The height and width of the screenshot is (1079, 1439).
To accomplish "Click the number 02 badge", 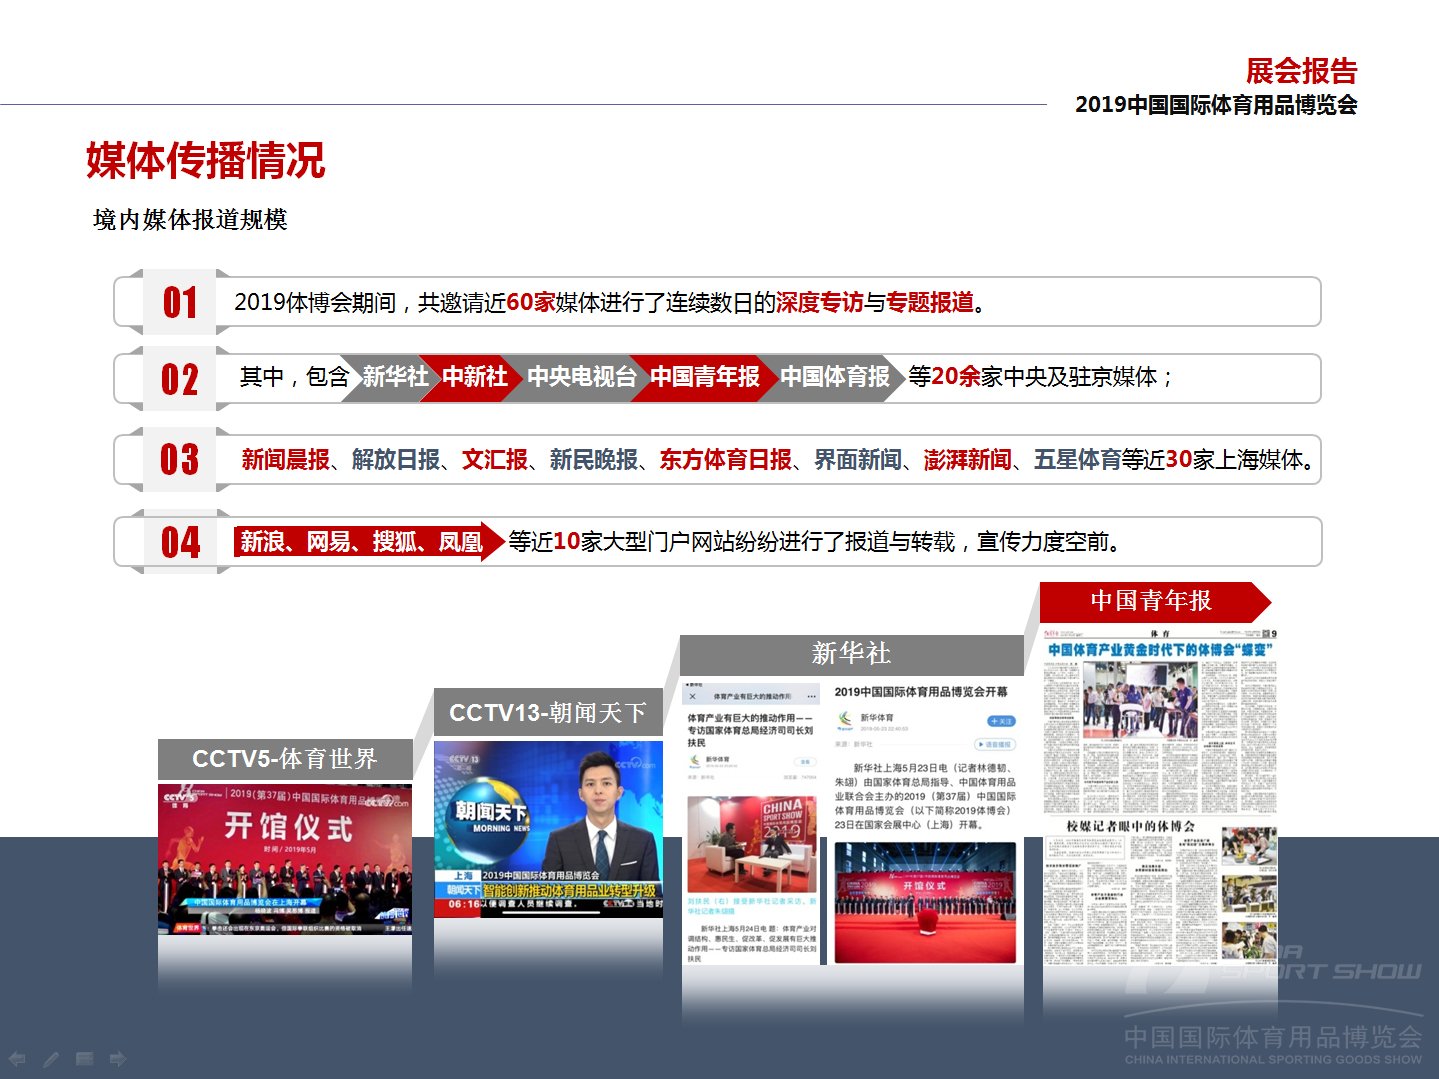I will pyautogui.click(x=180, y=379).
